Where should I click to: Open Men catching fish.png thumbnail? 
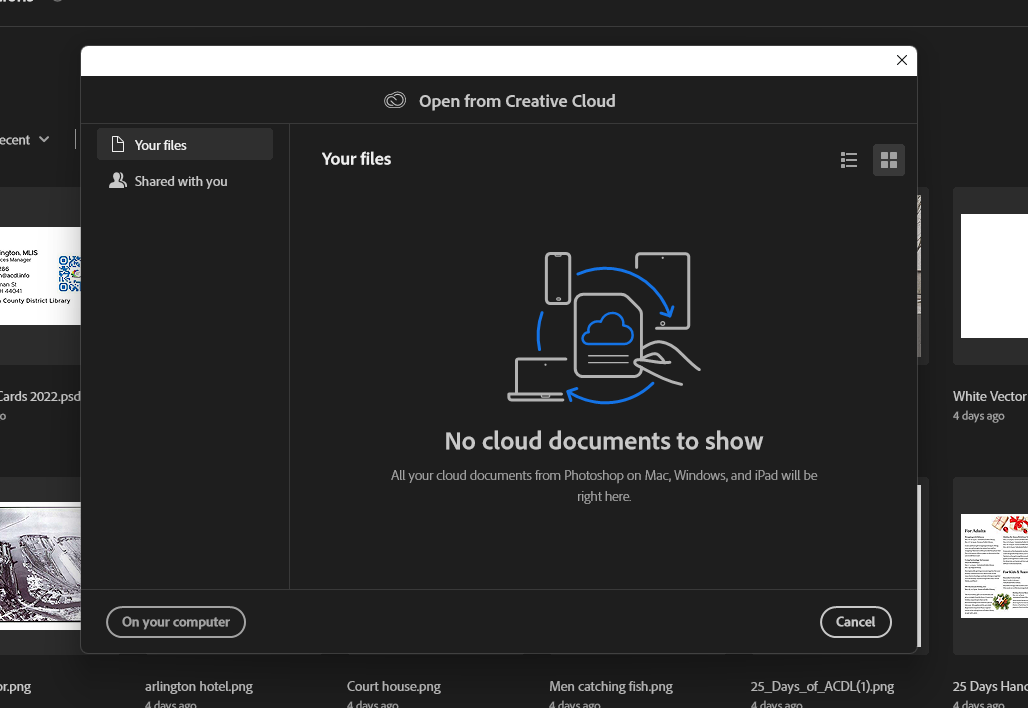tap(610, 686)
